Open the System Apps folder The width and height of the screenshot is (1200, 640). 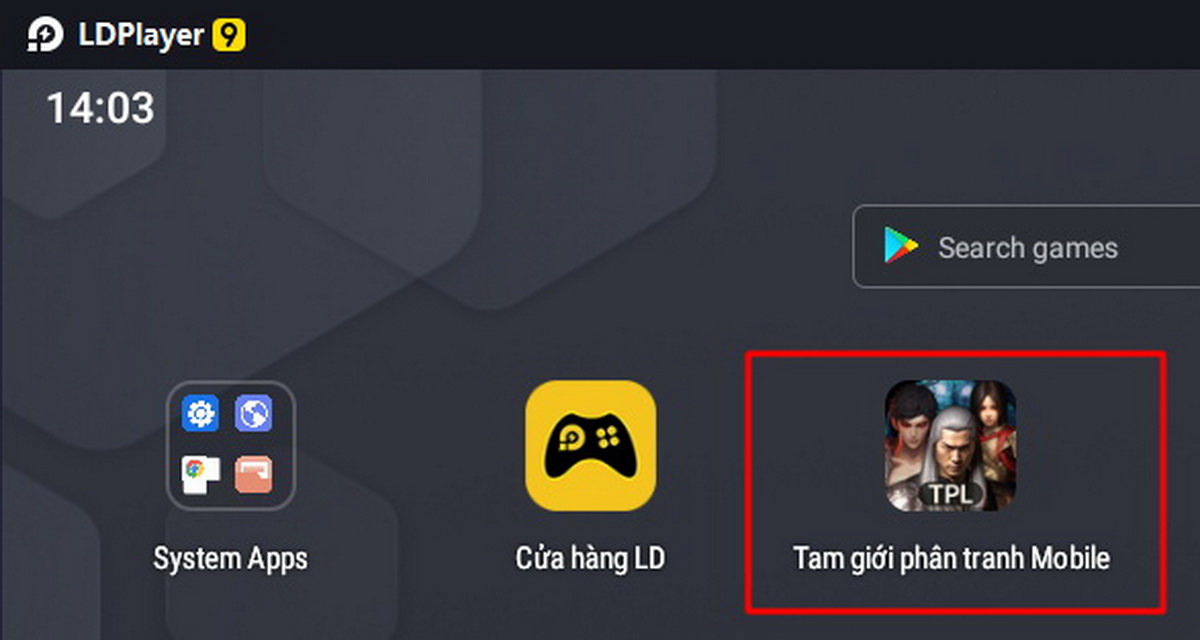231,445
